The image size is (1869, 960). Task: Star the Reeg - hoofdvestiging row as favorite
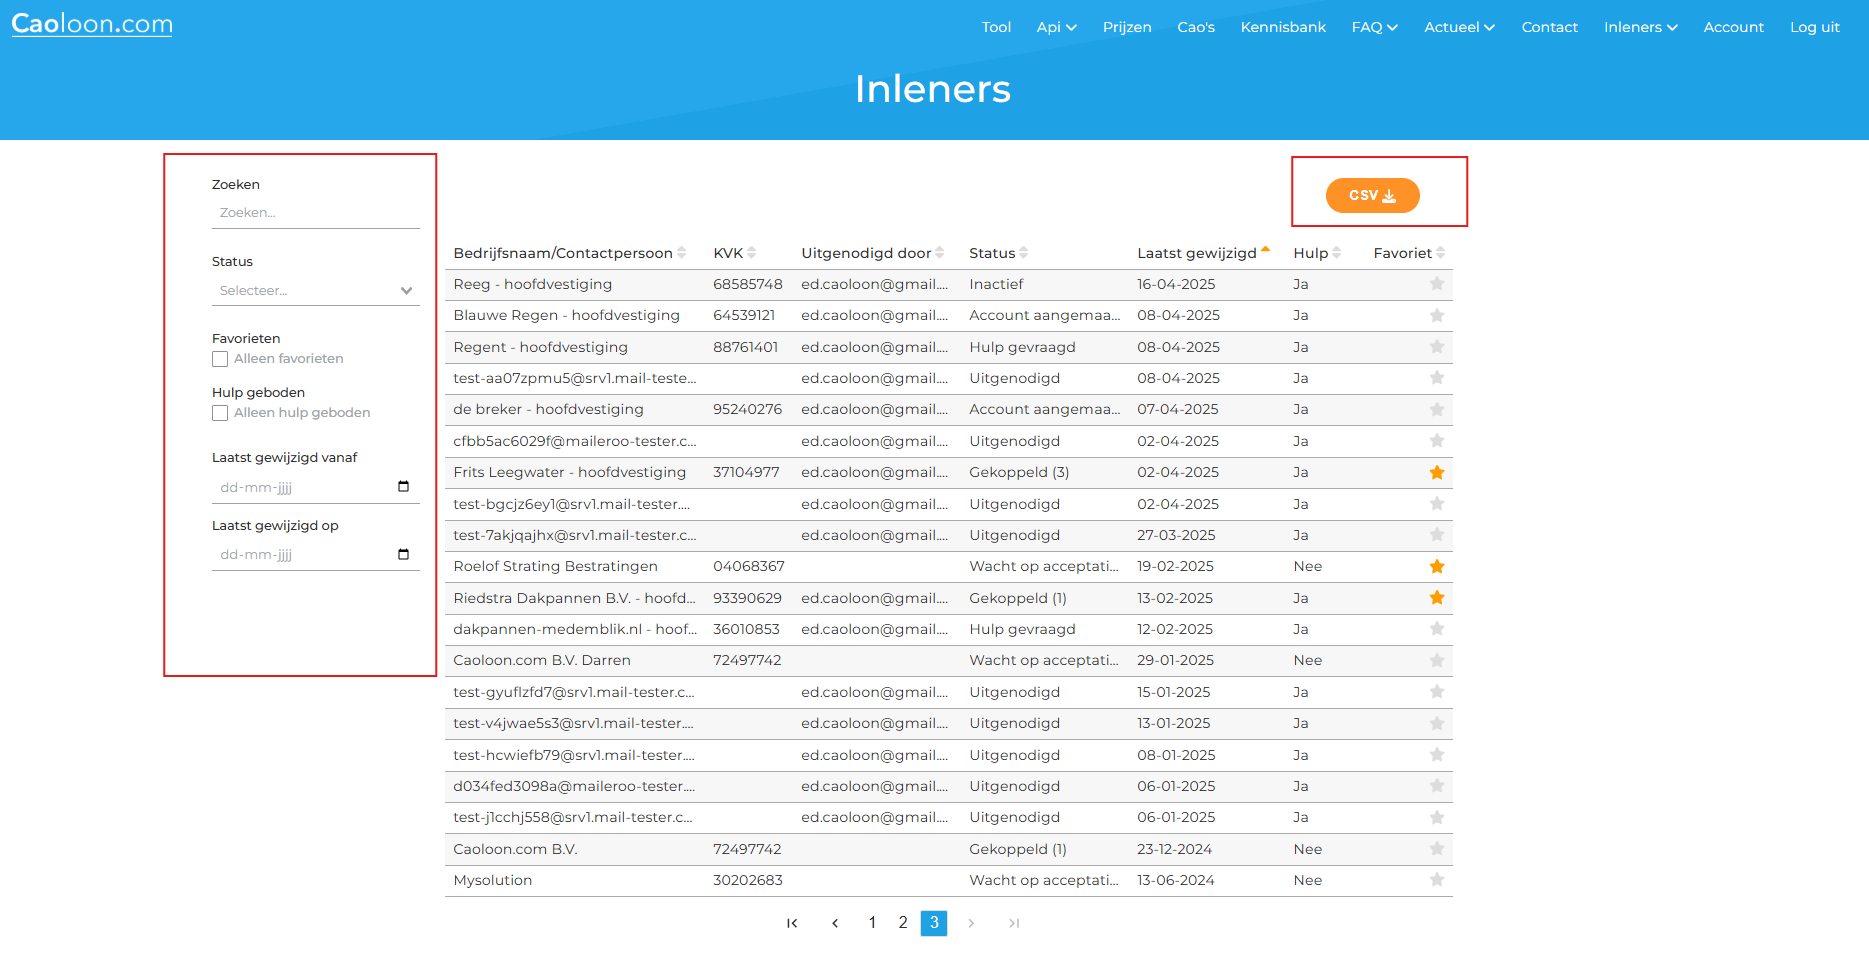coord(1436,284)
